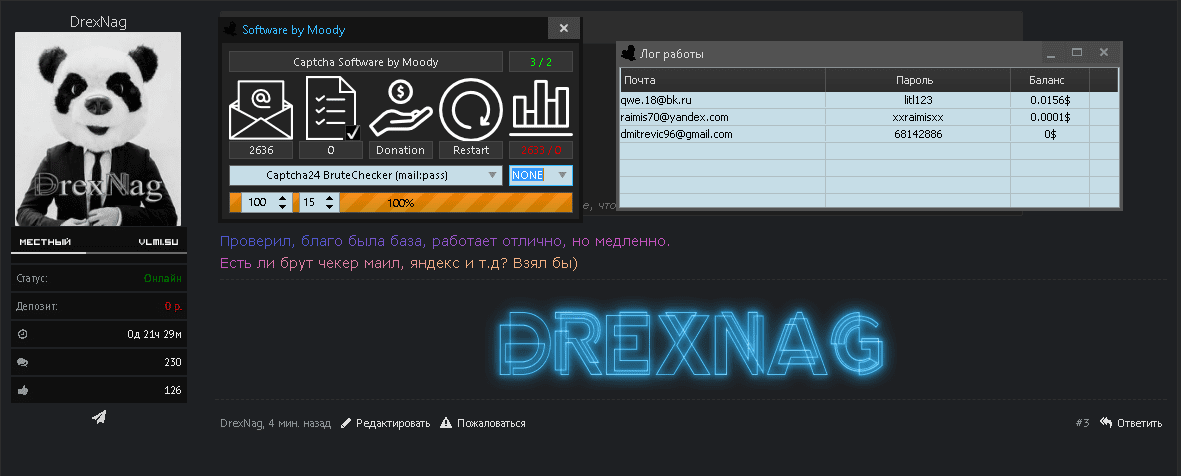This screenshot has width=1181, height=476.
Task: Open the DrexNag panda avatar
Action: (98, 129)
